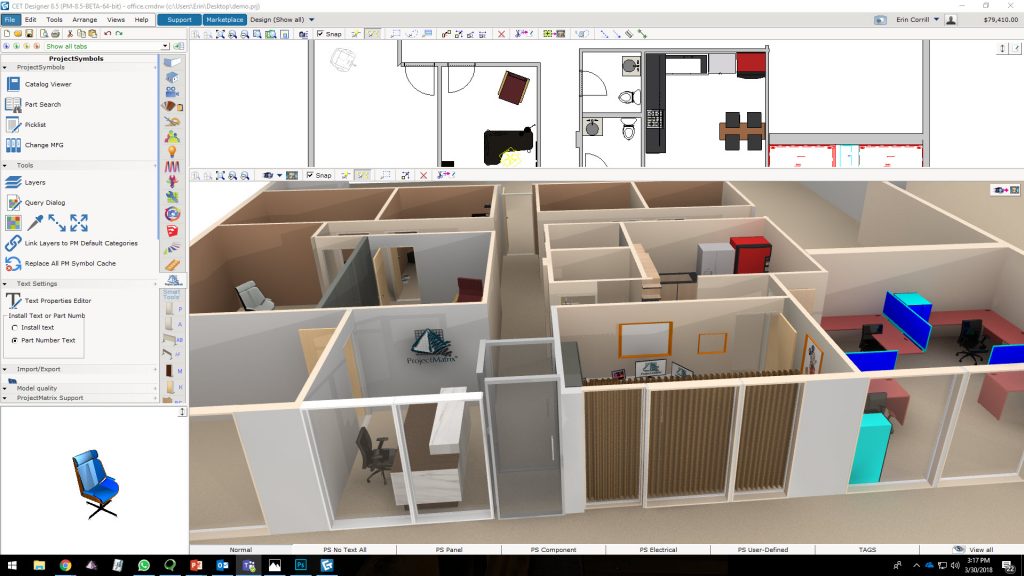Click the Picklist icon

[x=13, y=125]
